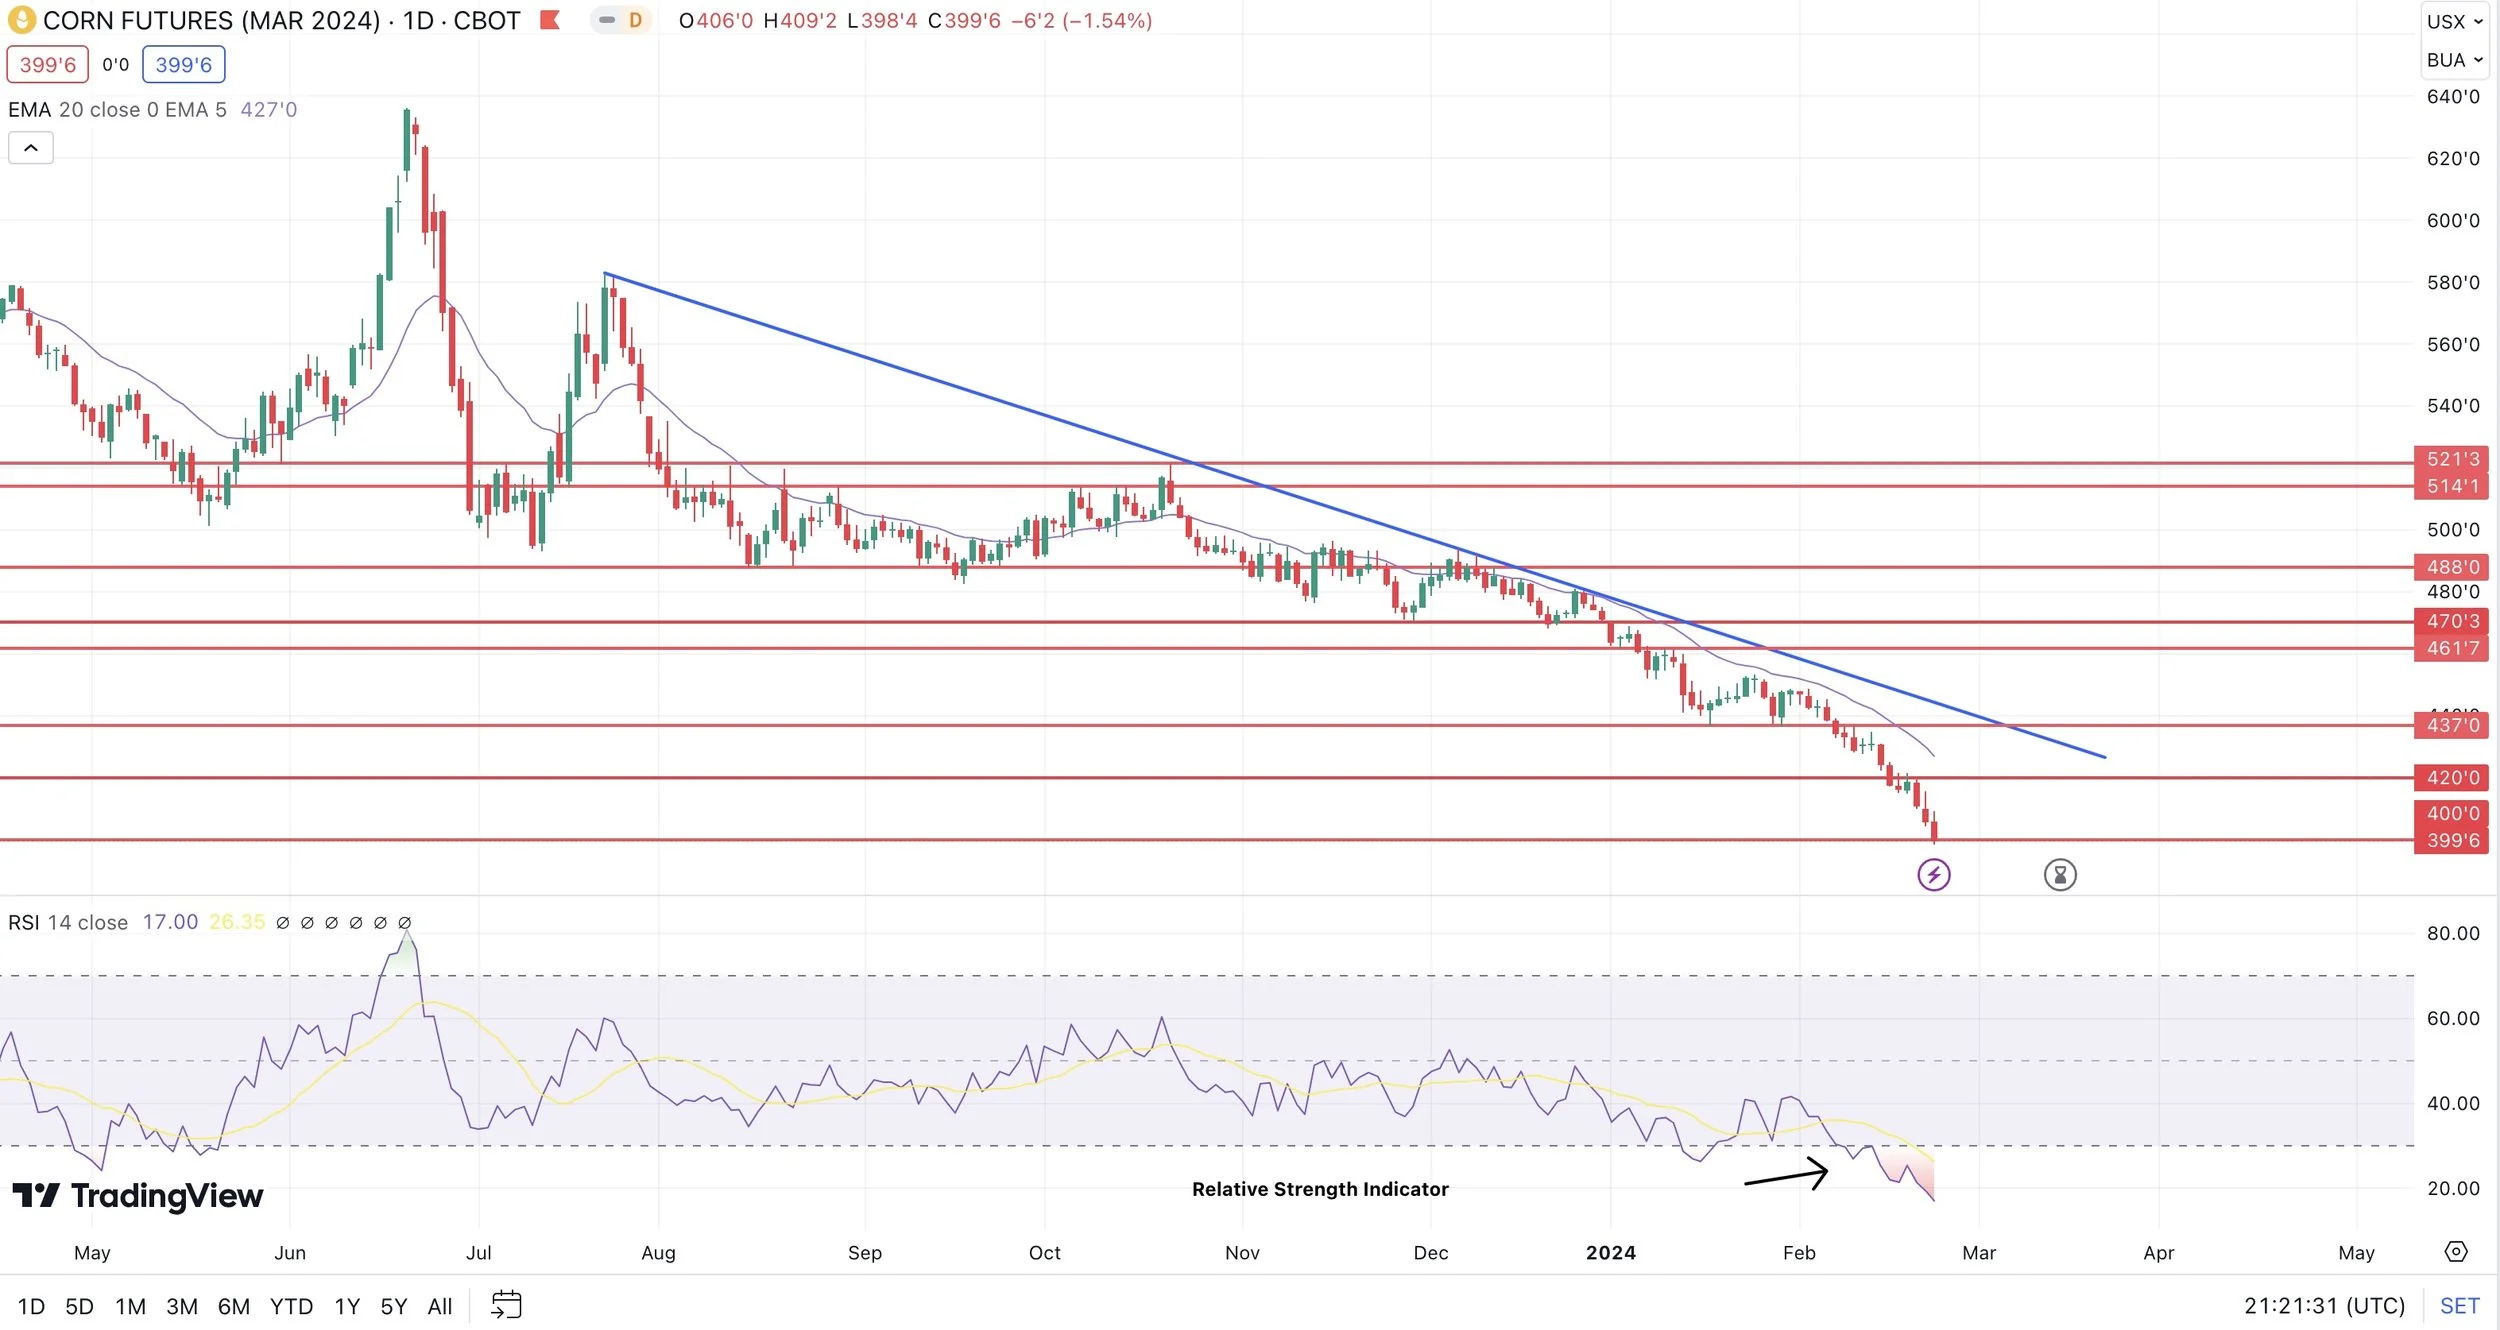Click the orange D data indicator icon
Viewport: 2500px width, 1330px height.
click(x=635, y=20)
